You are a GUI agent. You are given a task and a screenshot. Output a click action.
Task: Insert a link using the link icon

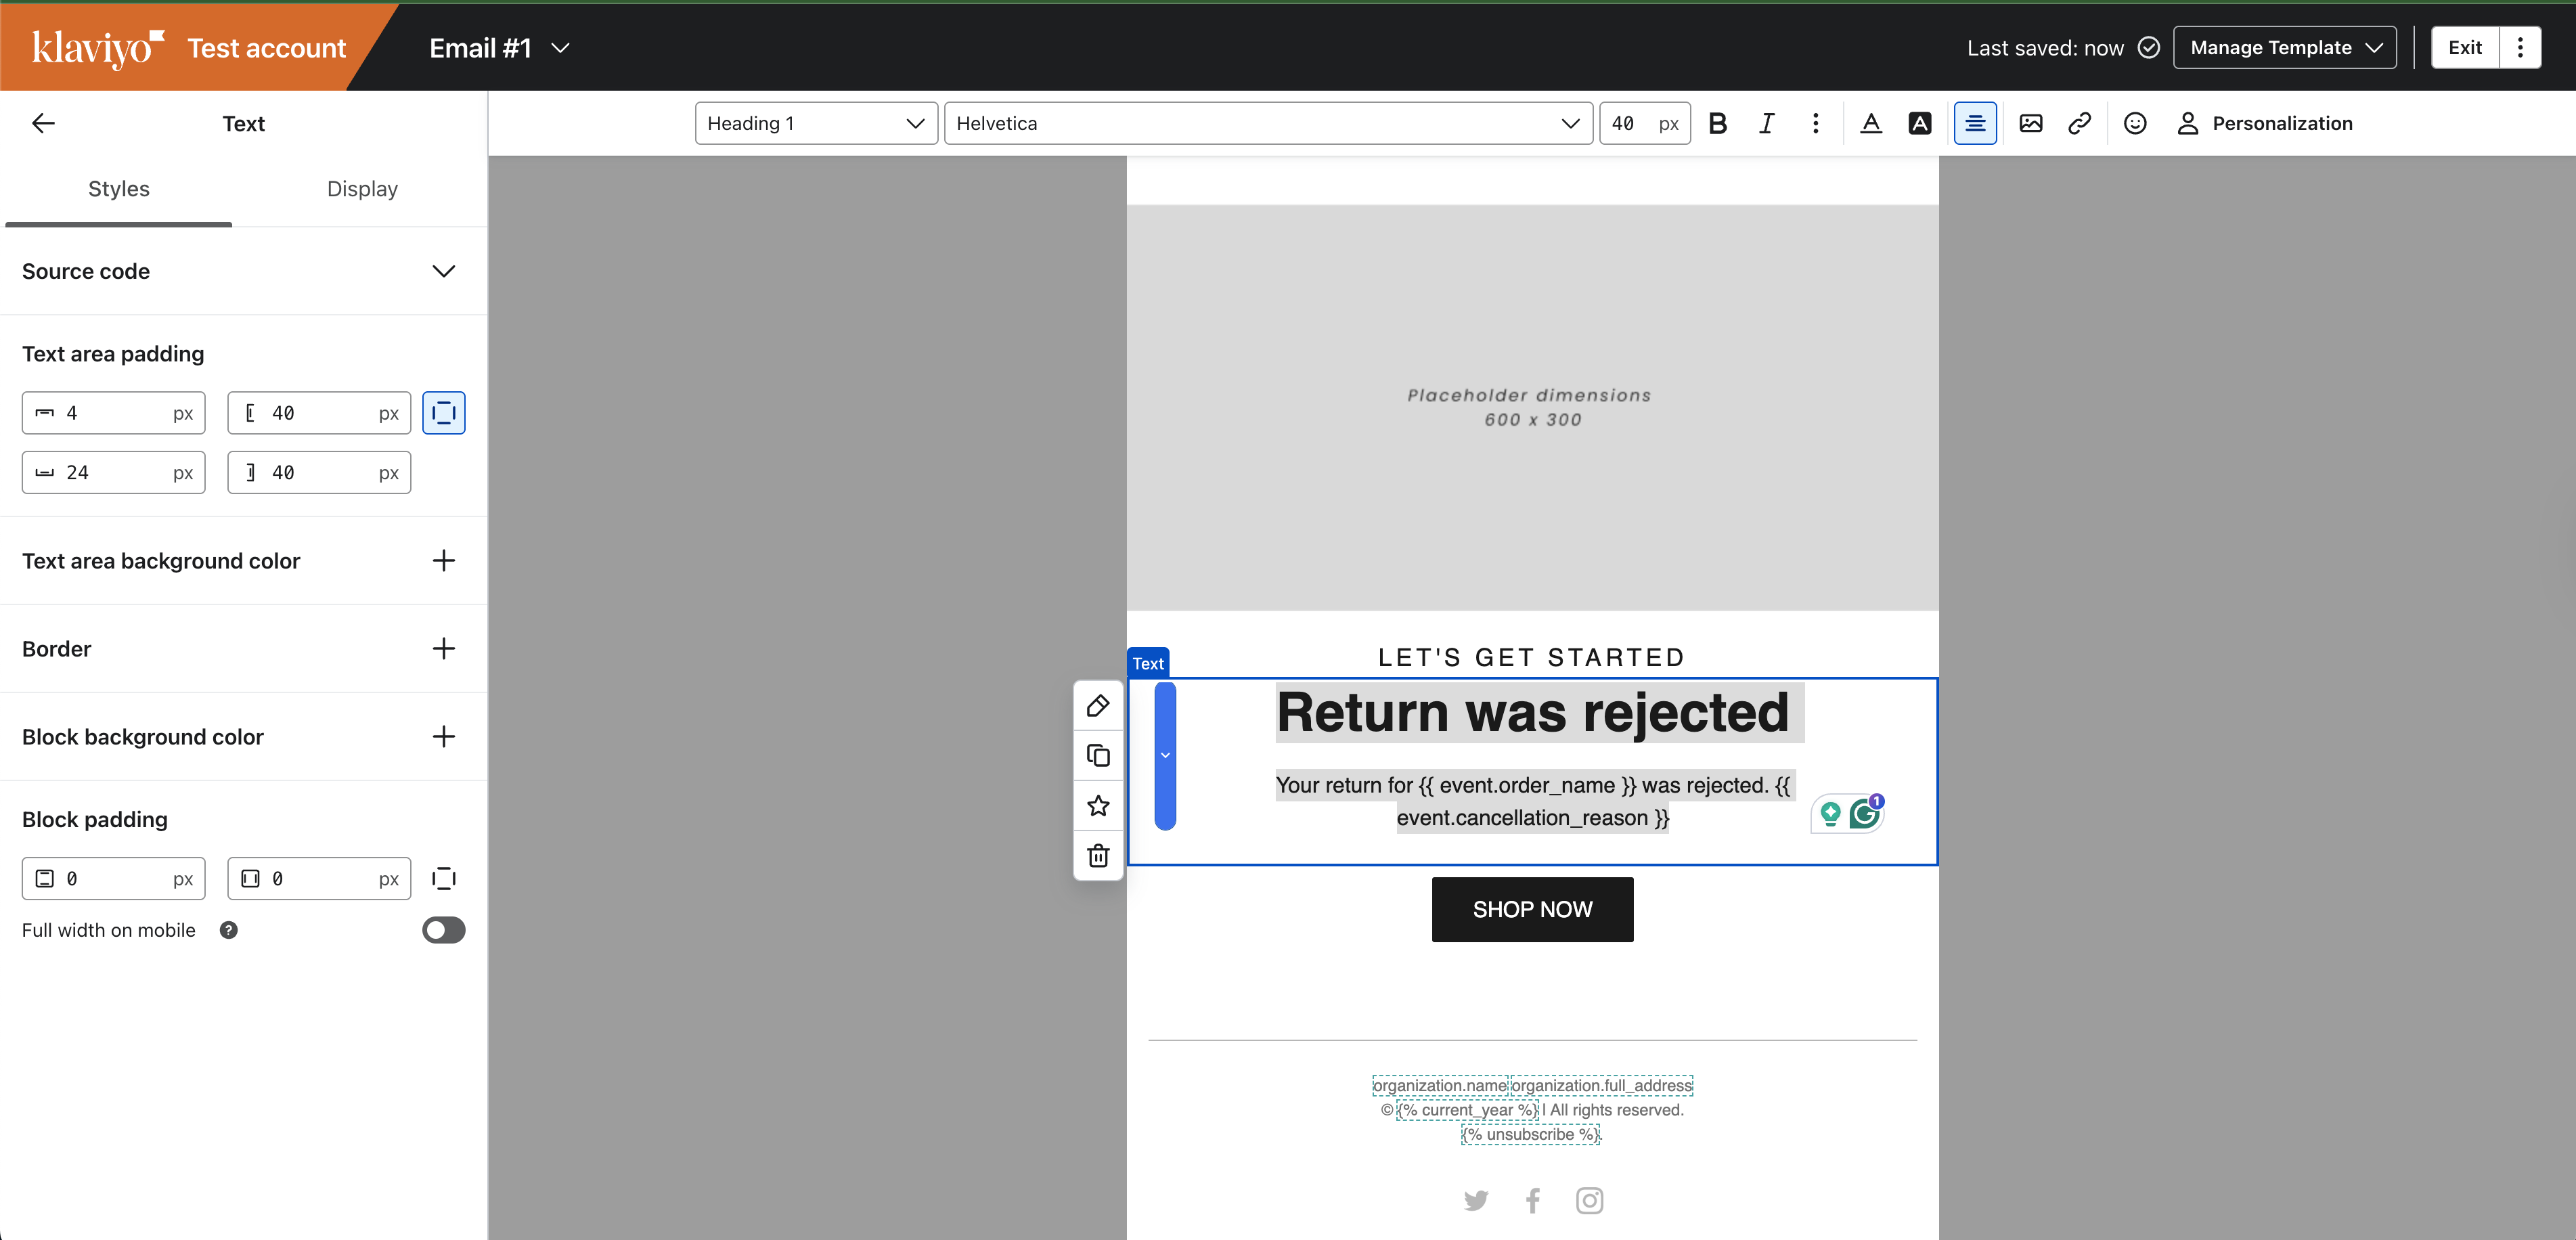(2081, 123)
